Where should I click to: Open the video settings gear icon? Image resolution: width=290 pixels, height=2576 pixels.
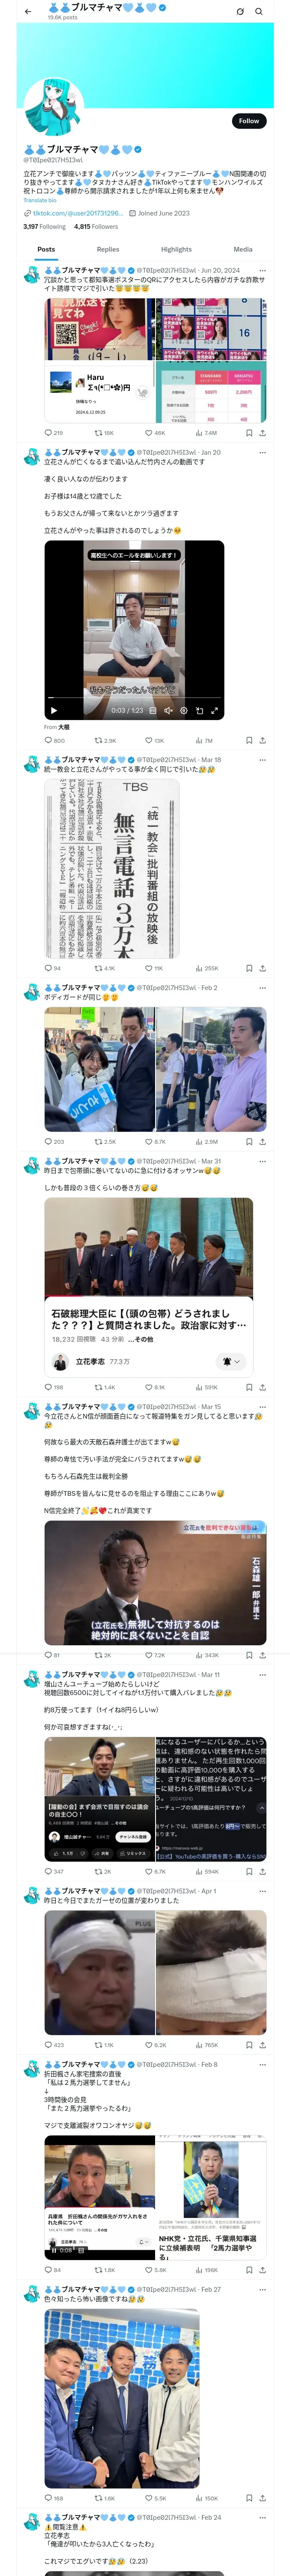click(x=183, y=710)
